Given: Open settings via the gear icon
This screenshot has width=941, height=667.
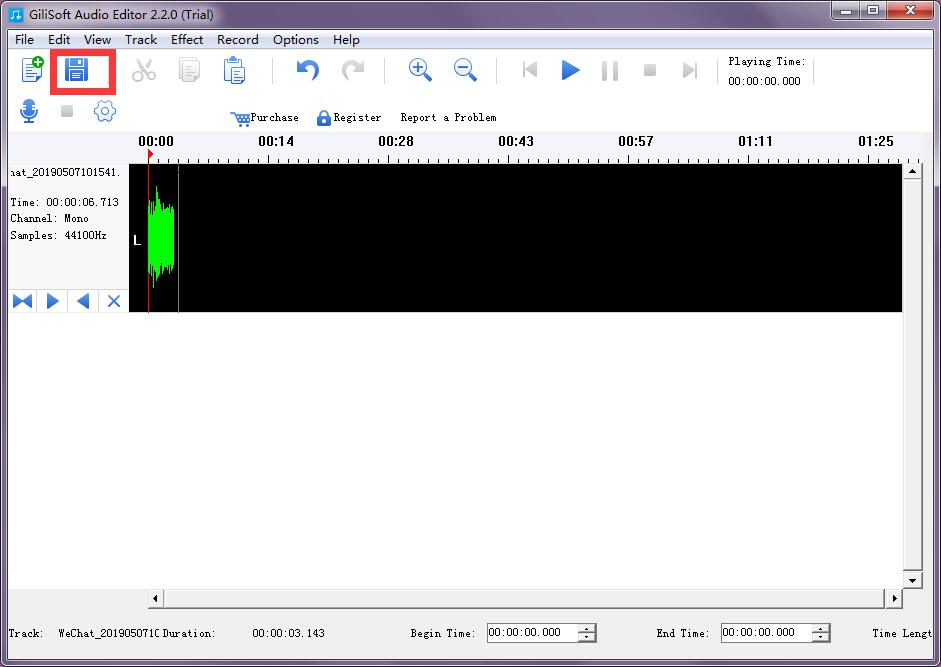Looking at the screenshot, I should tap(105, 112).
